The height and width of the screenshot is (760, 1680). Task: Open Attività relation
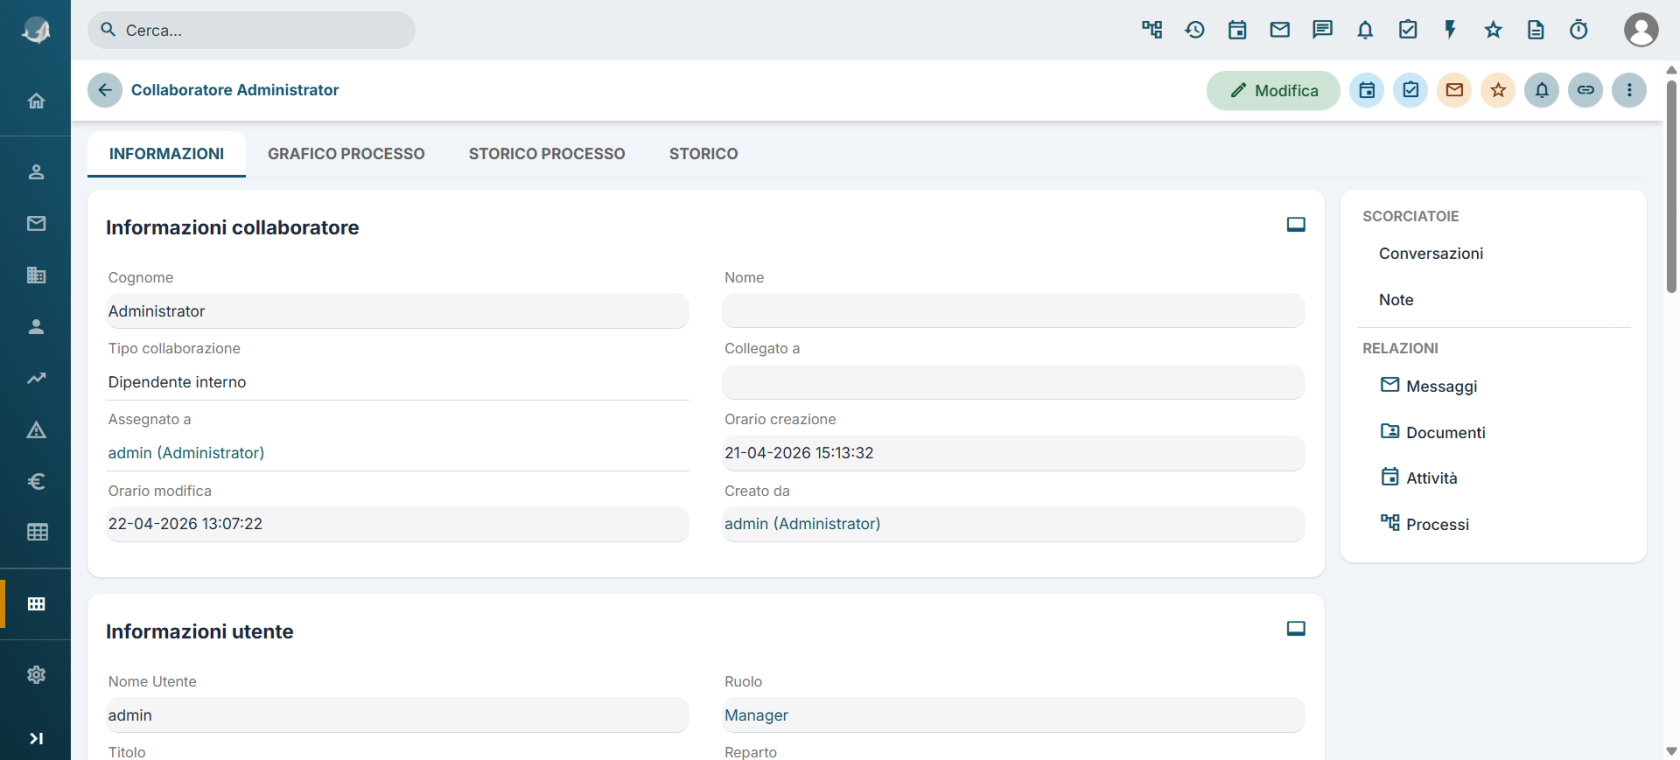point(1419,478)
